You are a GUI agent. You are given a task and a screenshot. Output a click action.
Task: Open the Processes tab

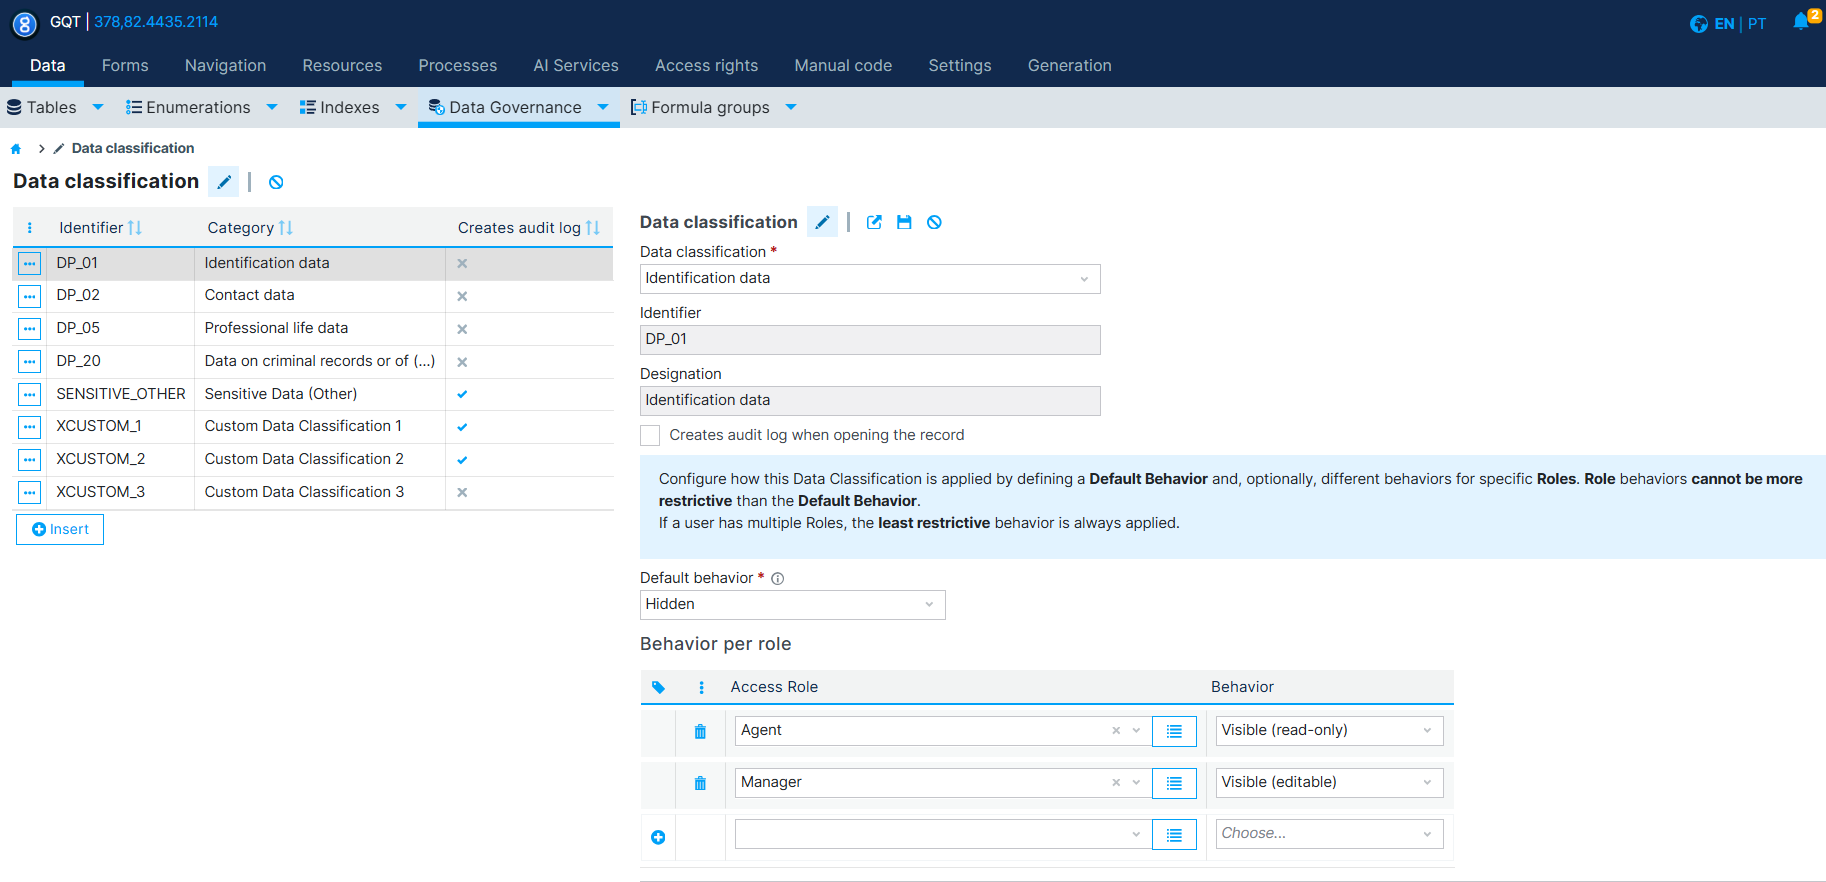(x=457, y=66)
